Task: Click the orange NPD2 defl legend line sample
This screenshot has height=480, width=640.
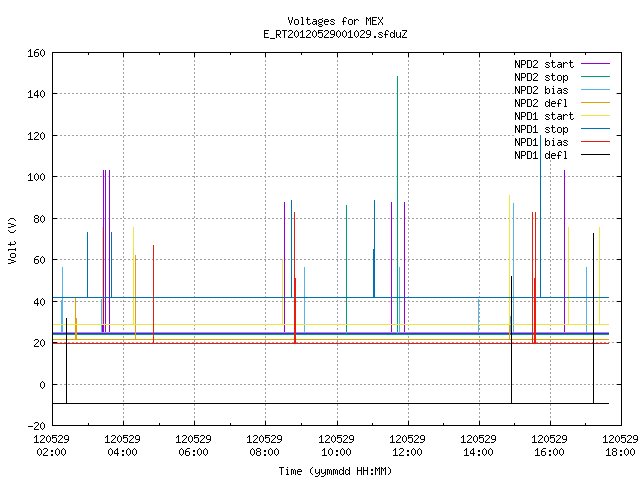Action: tap(595, 103)
